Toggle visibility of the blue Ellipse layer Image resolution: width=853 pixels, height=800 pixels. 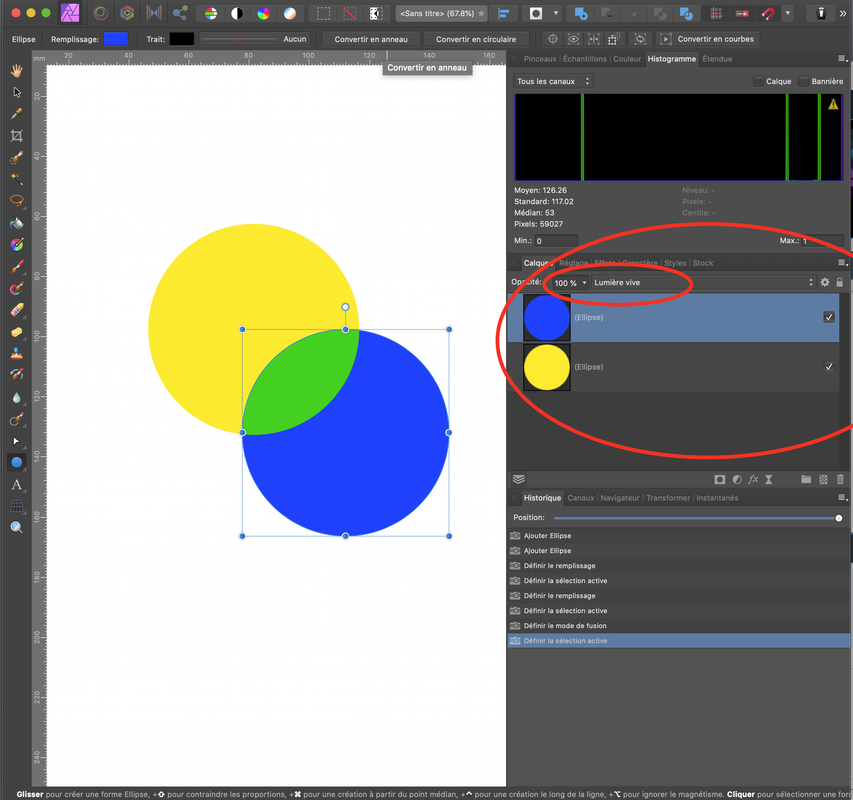(829, 317)
